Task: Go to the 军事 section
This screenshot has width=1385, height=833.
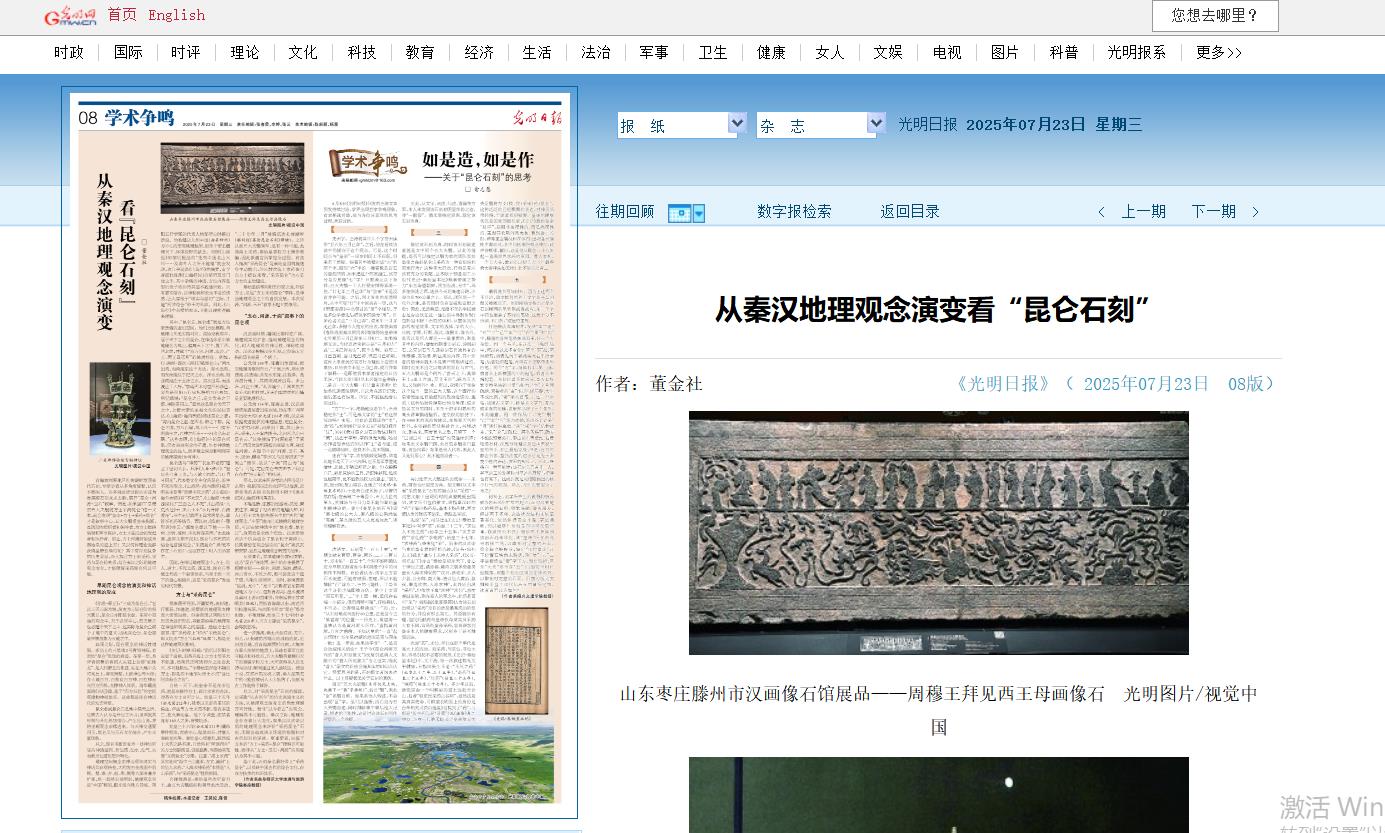Action: tap(654, 52)
